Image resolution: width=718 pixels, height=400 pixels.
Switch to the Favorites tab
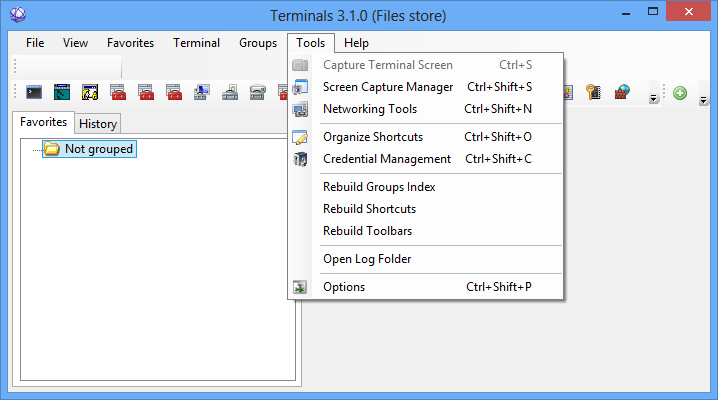(x=45, y=122)
